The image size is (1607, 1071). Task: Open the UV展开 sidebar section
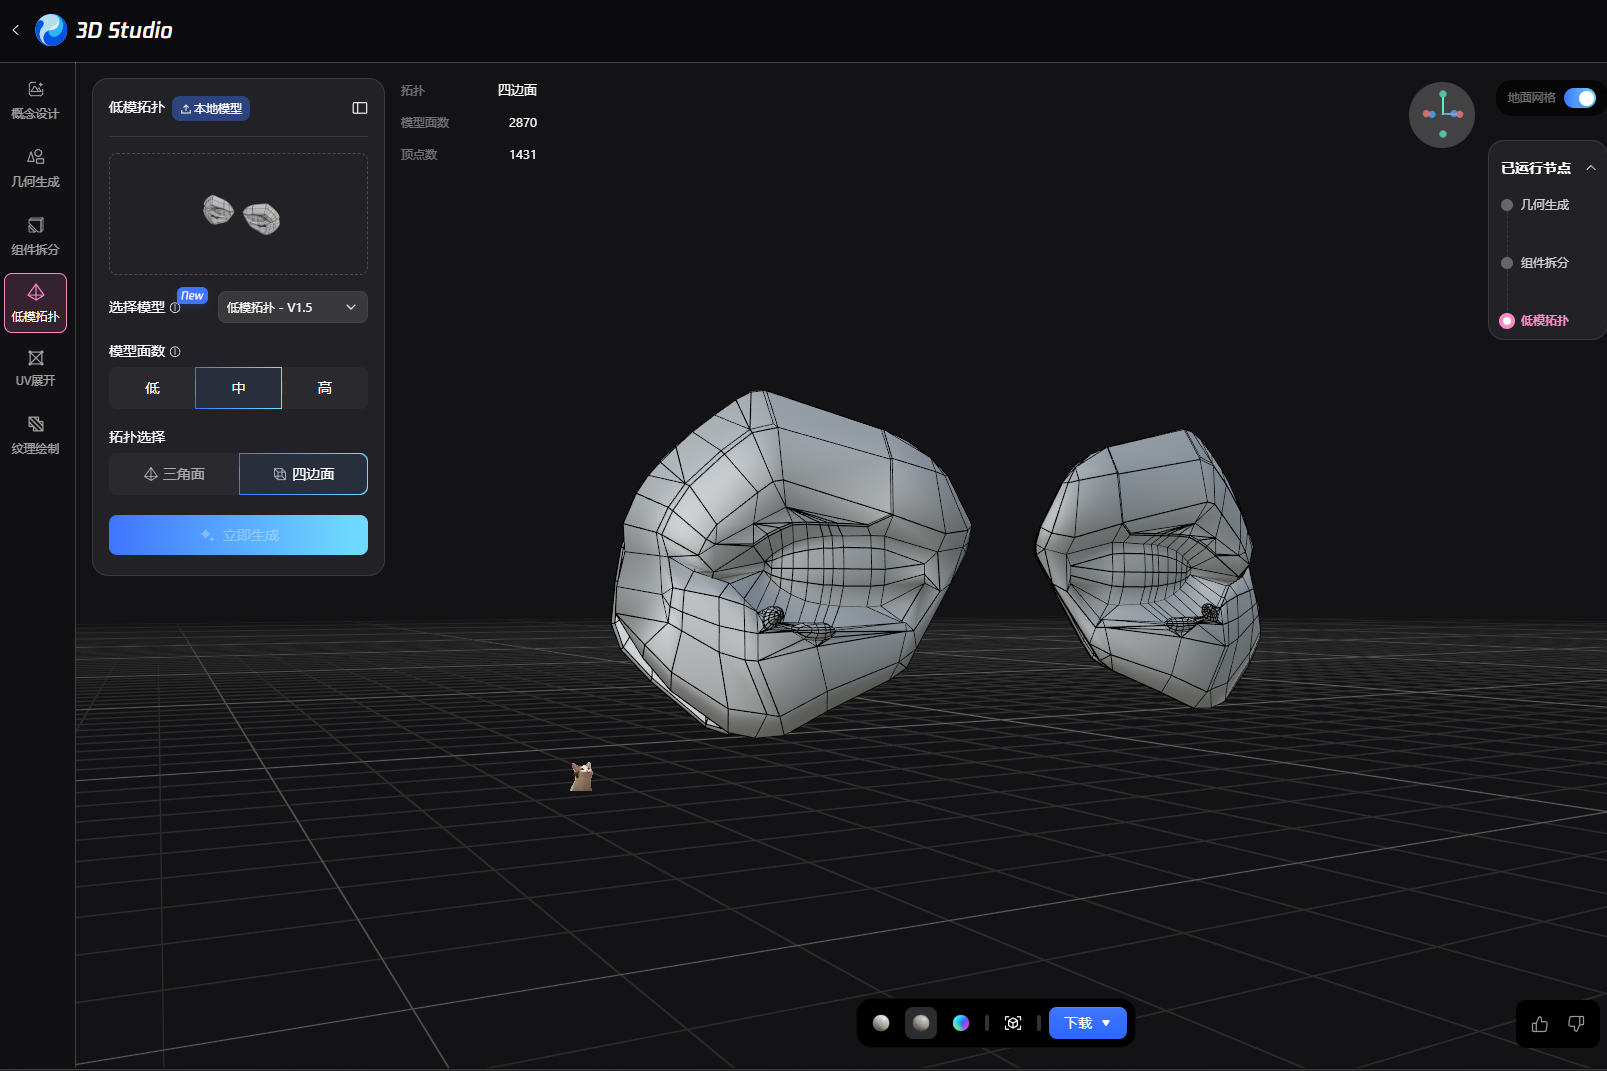coord(35,367)
